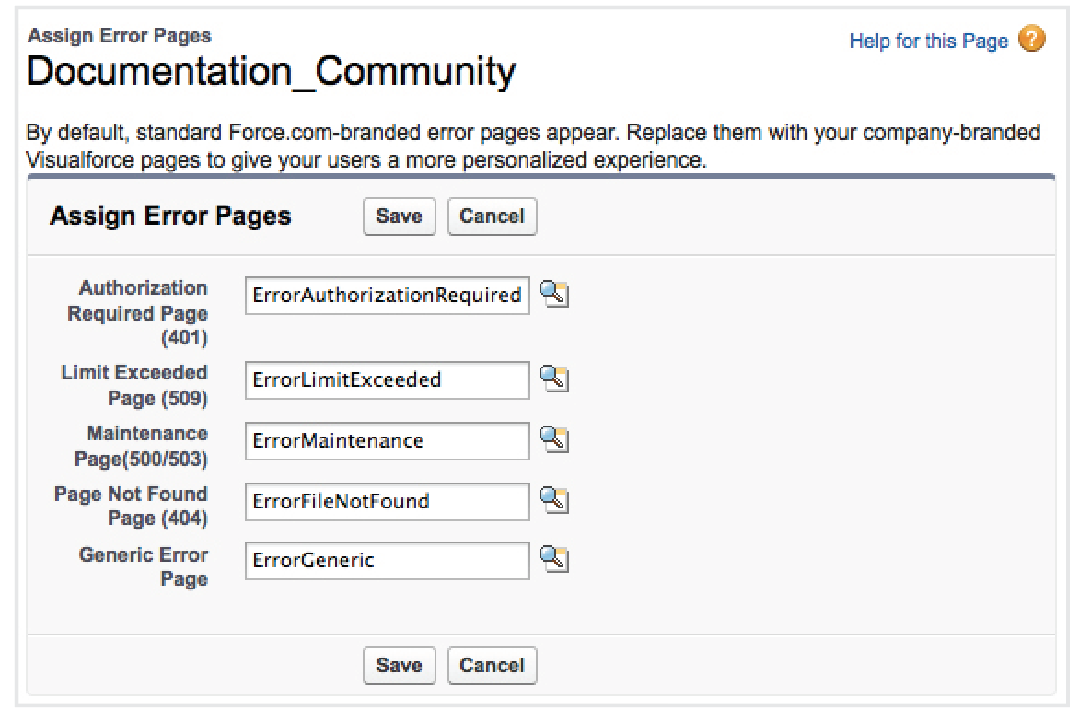Open lookup for Maintenance Page field

[x=554, y=439]
